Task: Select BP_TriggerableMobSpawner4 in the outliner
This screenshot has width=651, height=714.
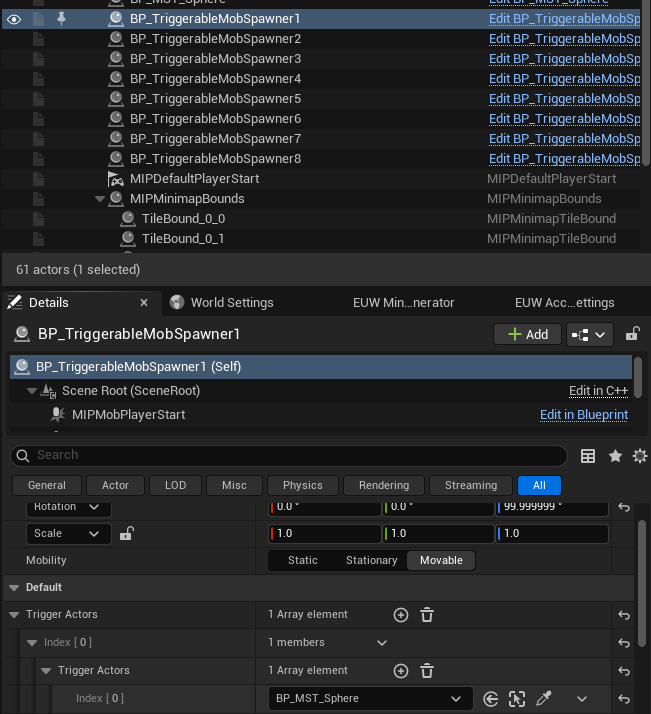Action: pos(215,79)
